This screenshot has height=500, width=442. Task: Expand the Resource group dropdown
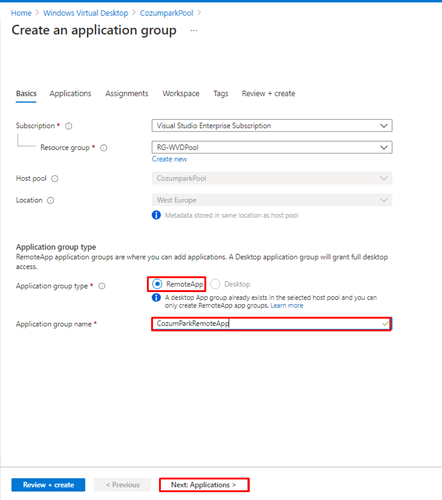click(272, 147)
